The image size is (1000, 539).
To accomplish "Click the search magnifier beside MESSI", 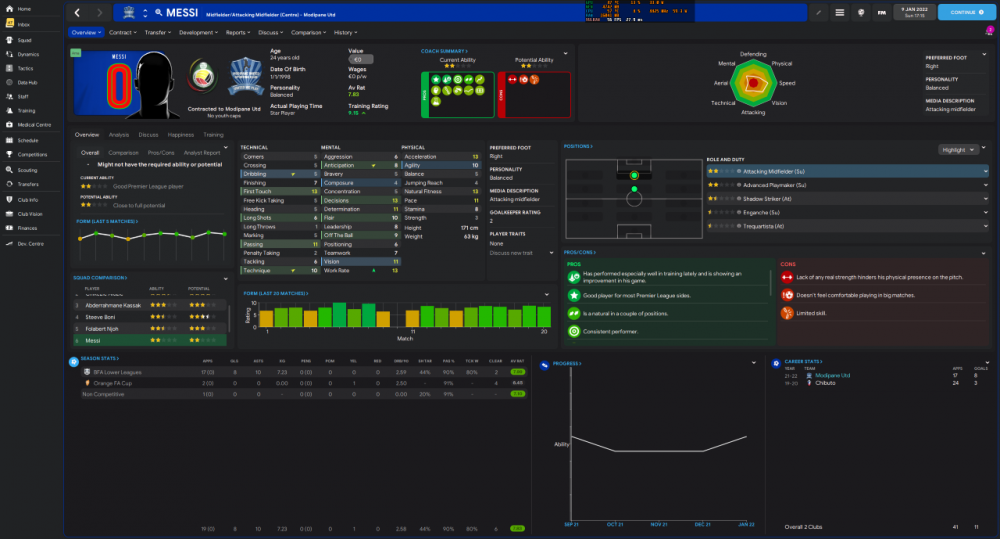I will coord(159,12).
